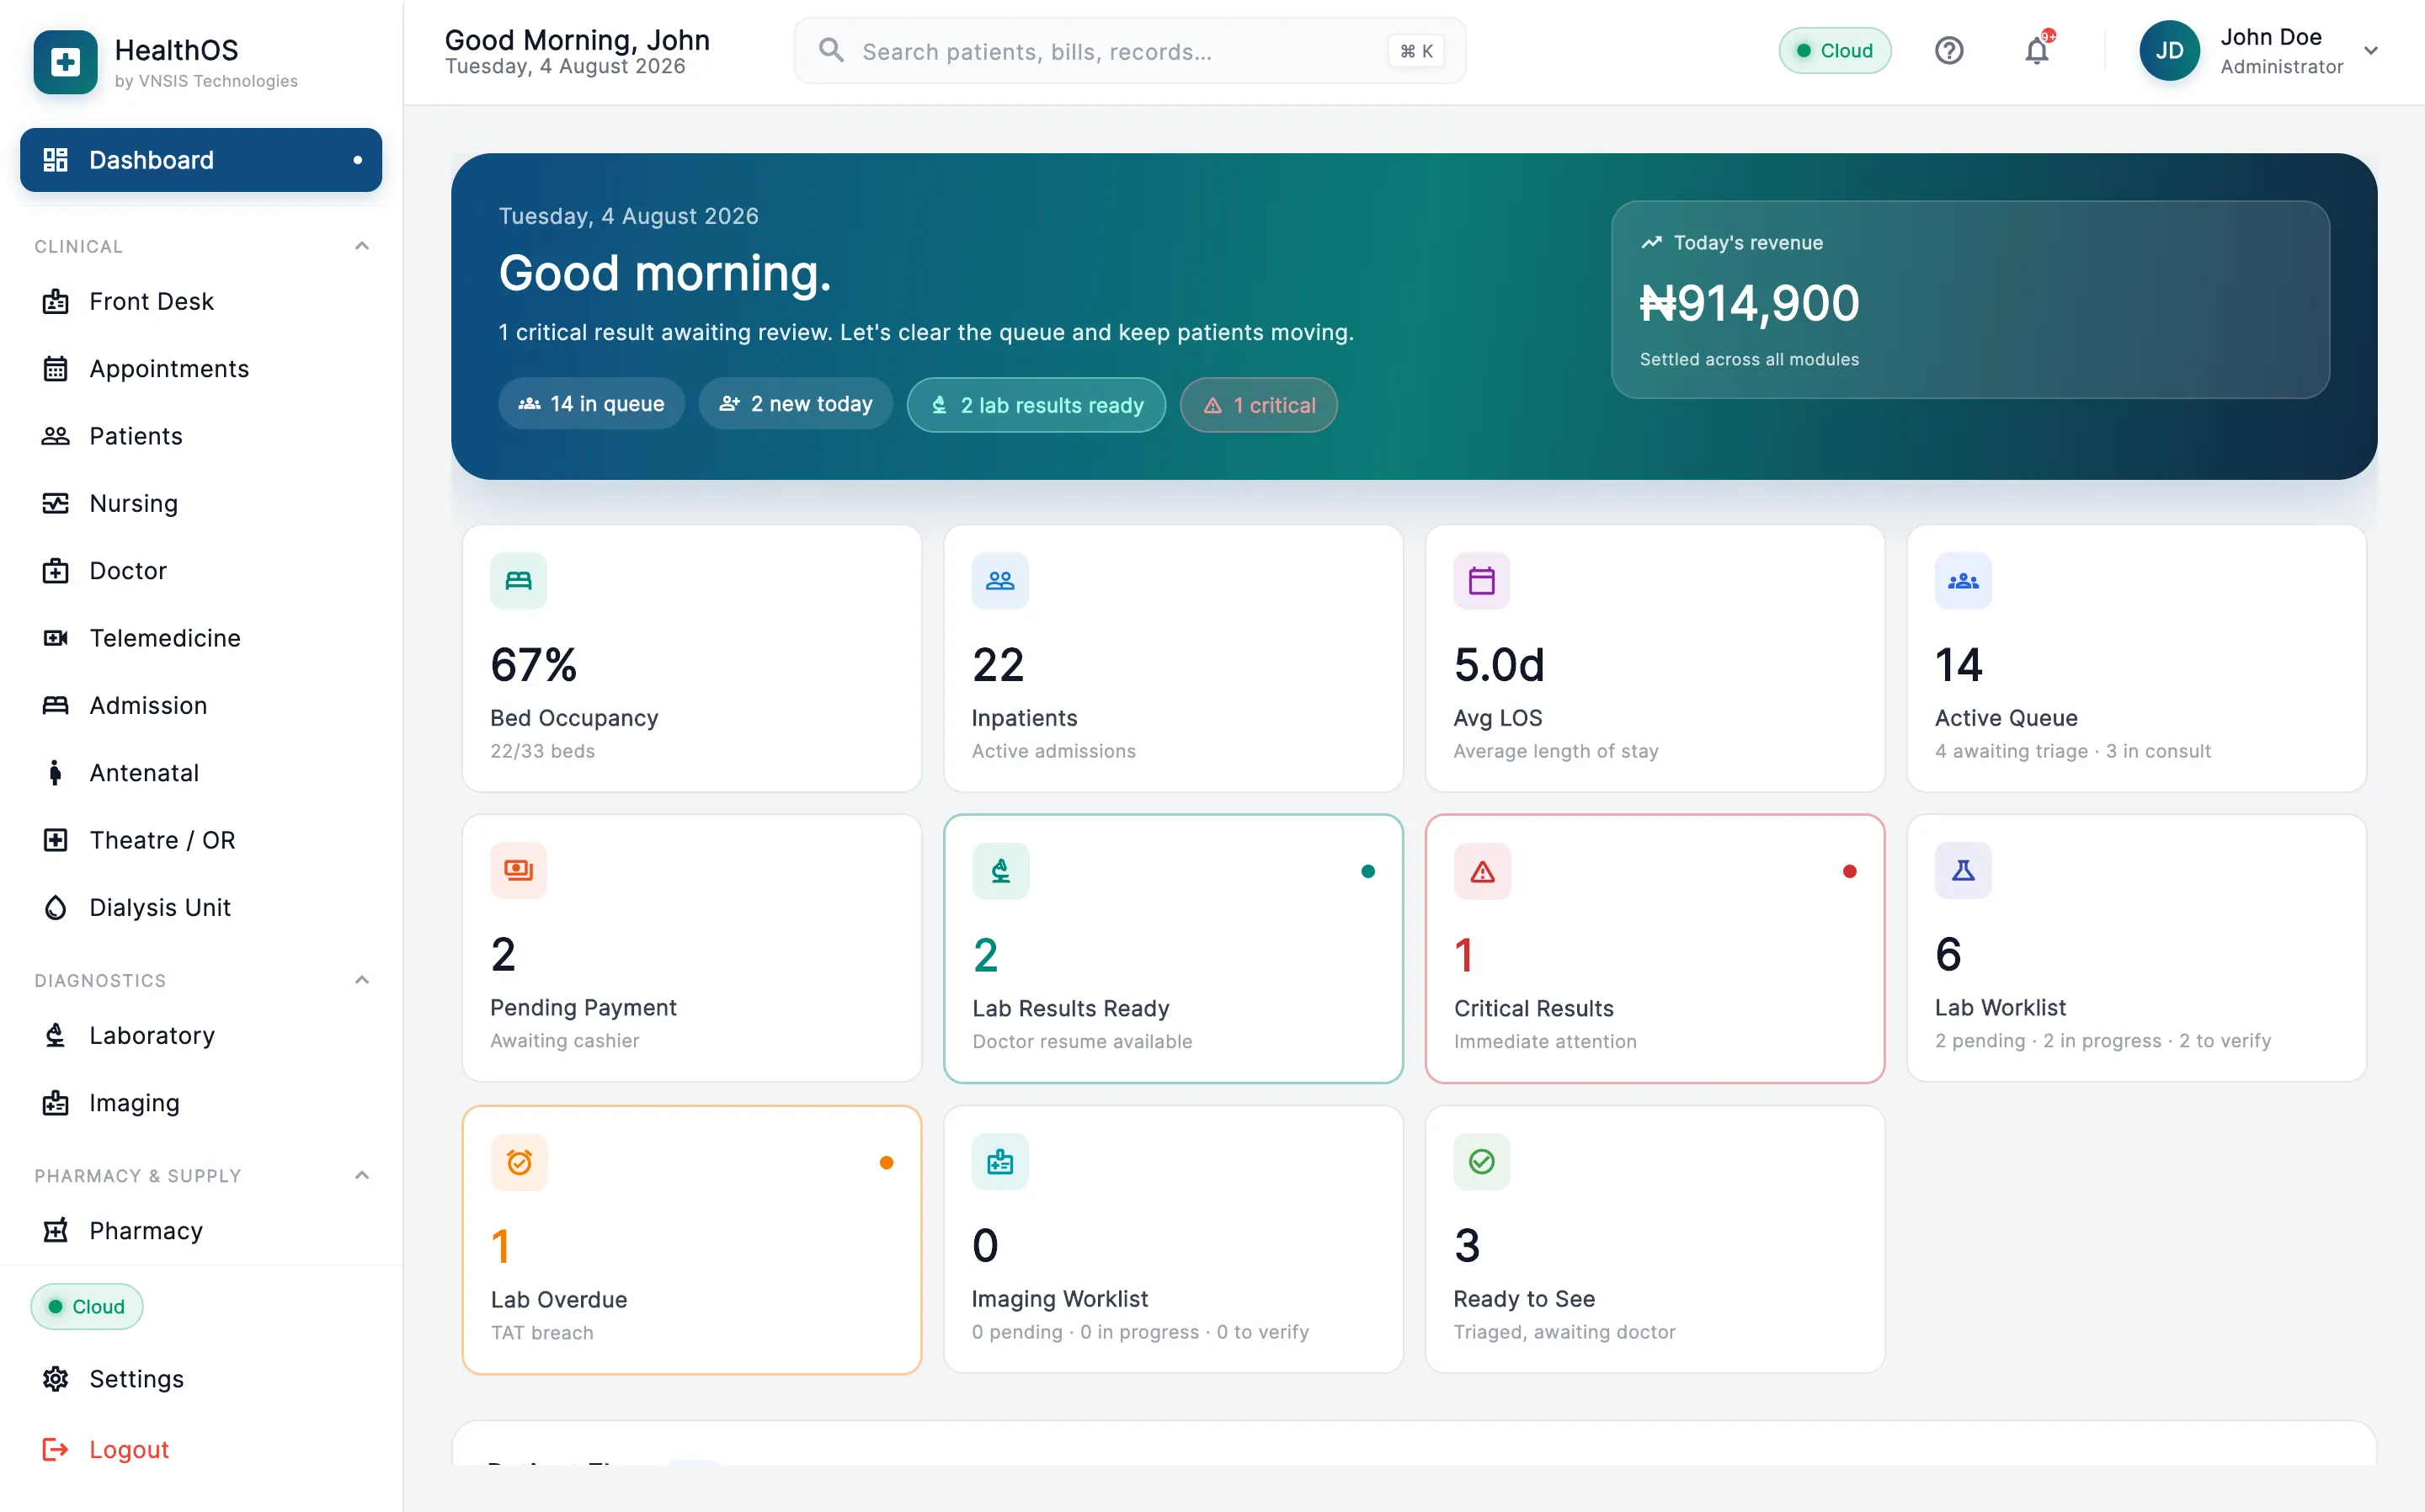This screenshot has height=1512, width=2425.
Task: Click the Active Queue group icon
Action: (1963, 580)
